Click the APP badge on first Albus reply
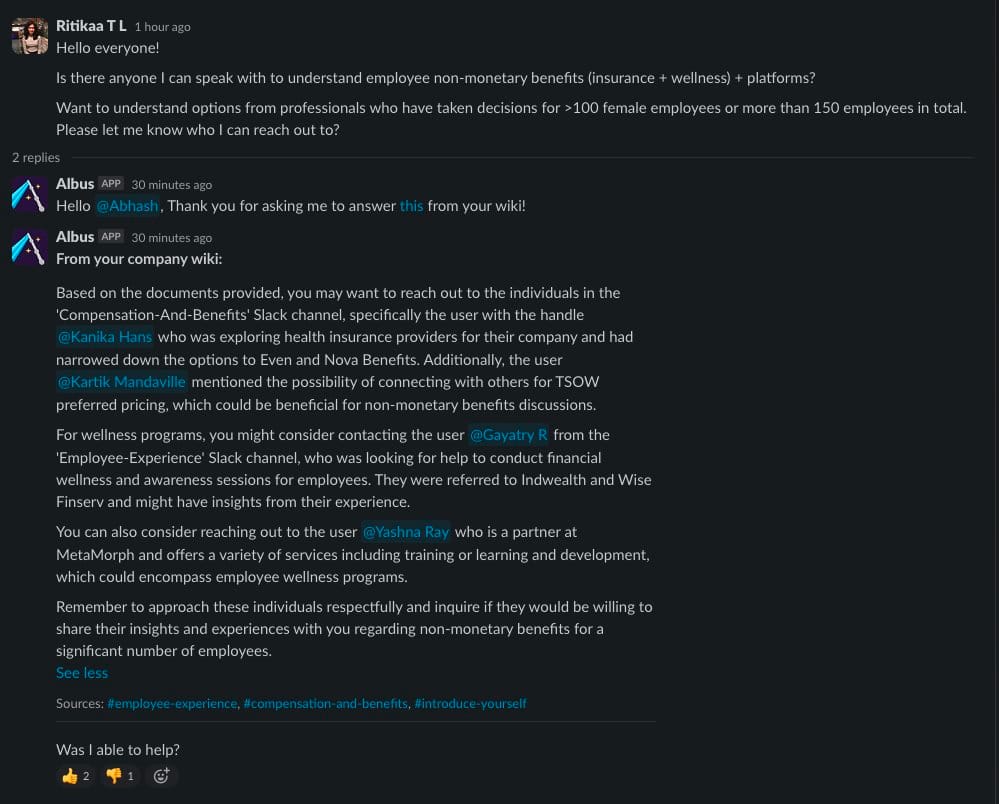 111,184
